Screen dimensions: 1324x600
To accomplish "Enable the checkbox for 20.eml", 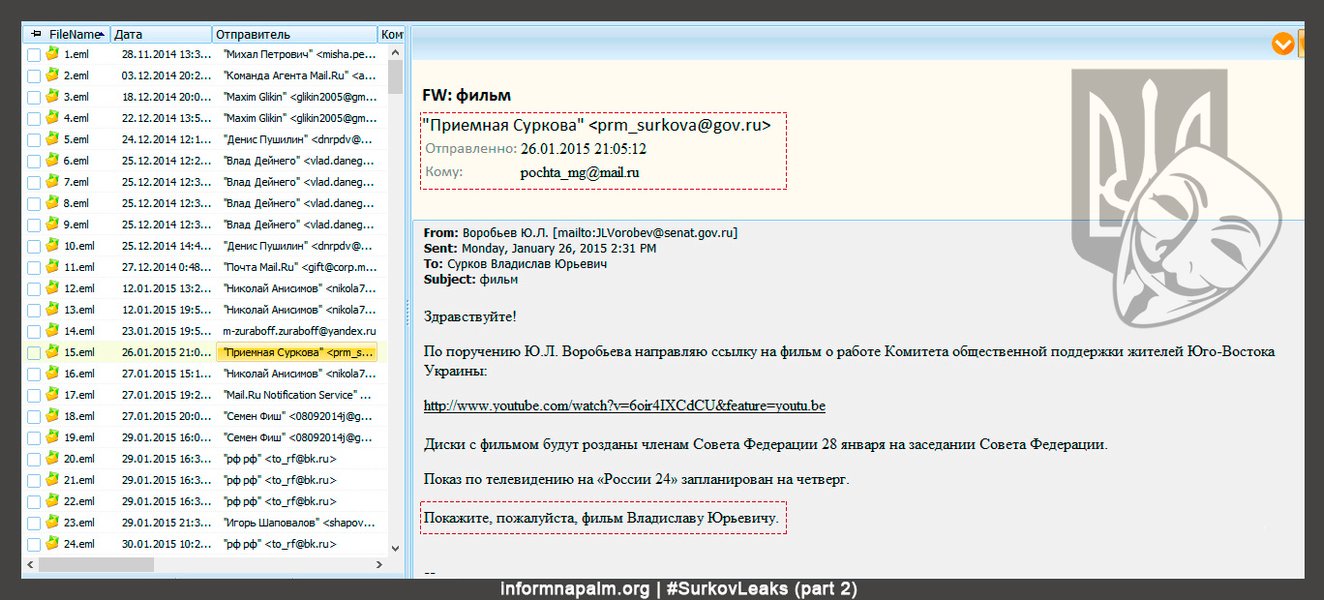I will (x=34, y=459).
